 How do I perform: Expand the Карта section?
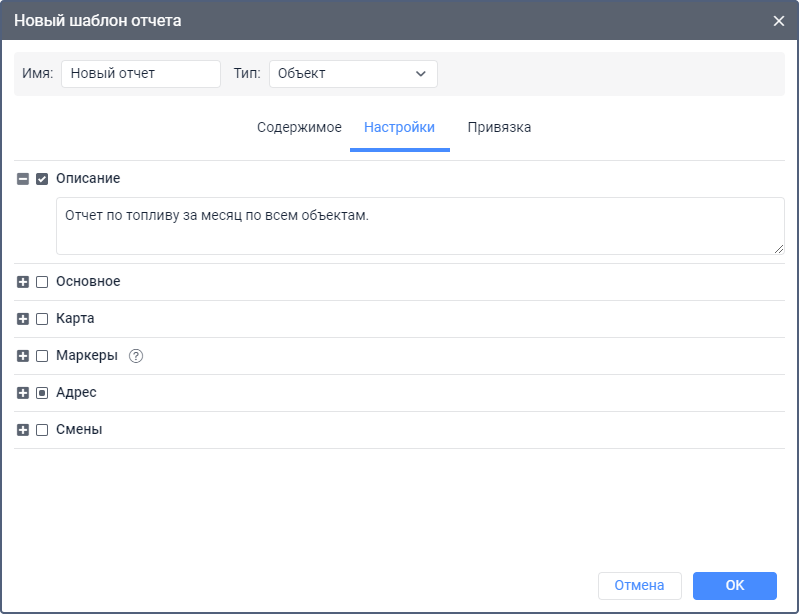pos(23,319)
